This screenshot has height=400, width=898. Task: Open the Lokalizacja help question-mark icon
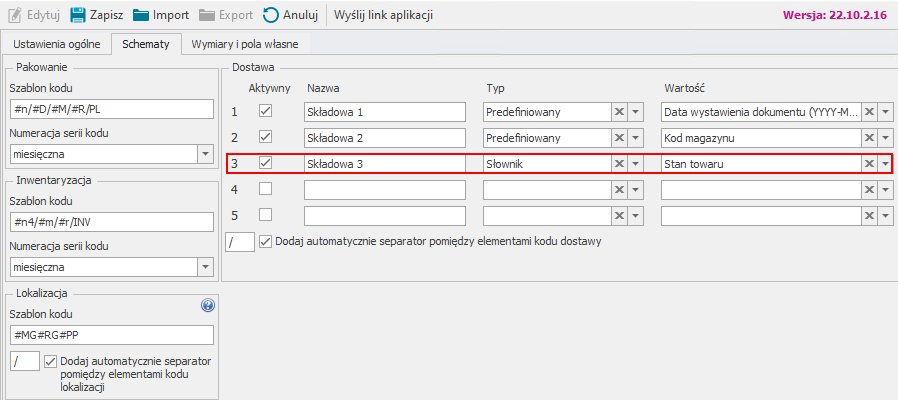coord(208,306)
